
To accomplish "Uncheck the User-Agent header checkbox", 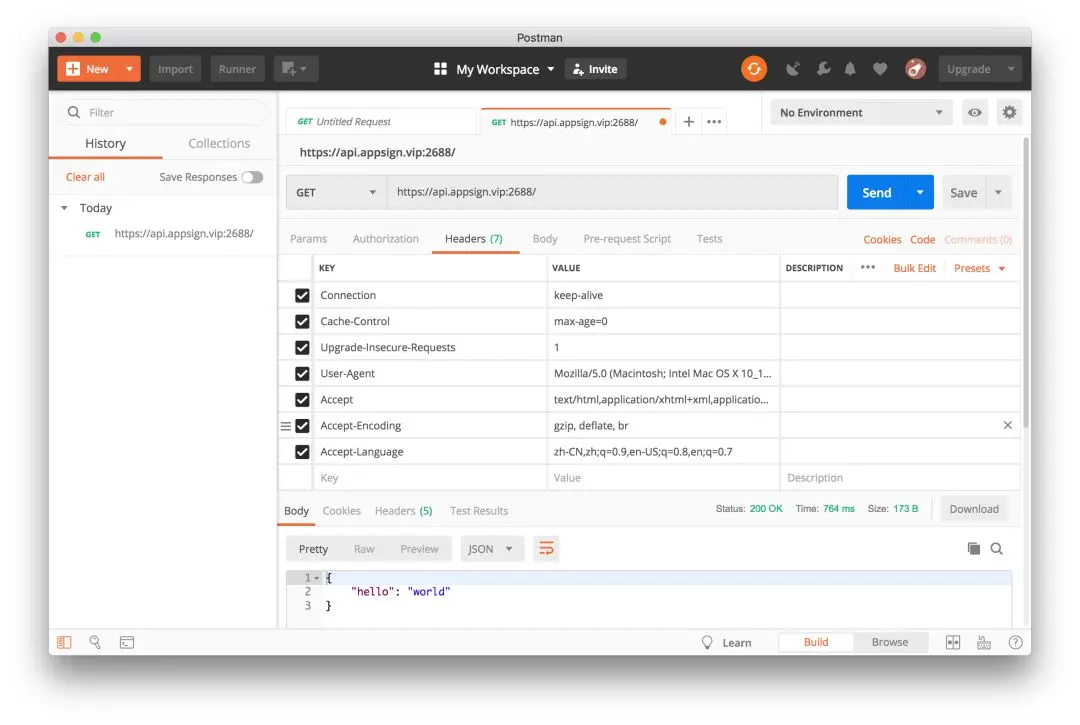I will (x=302, y=374).
